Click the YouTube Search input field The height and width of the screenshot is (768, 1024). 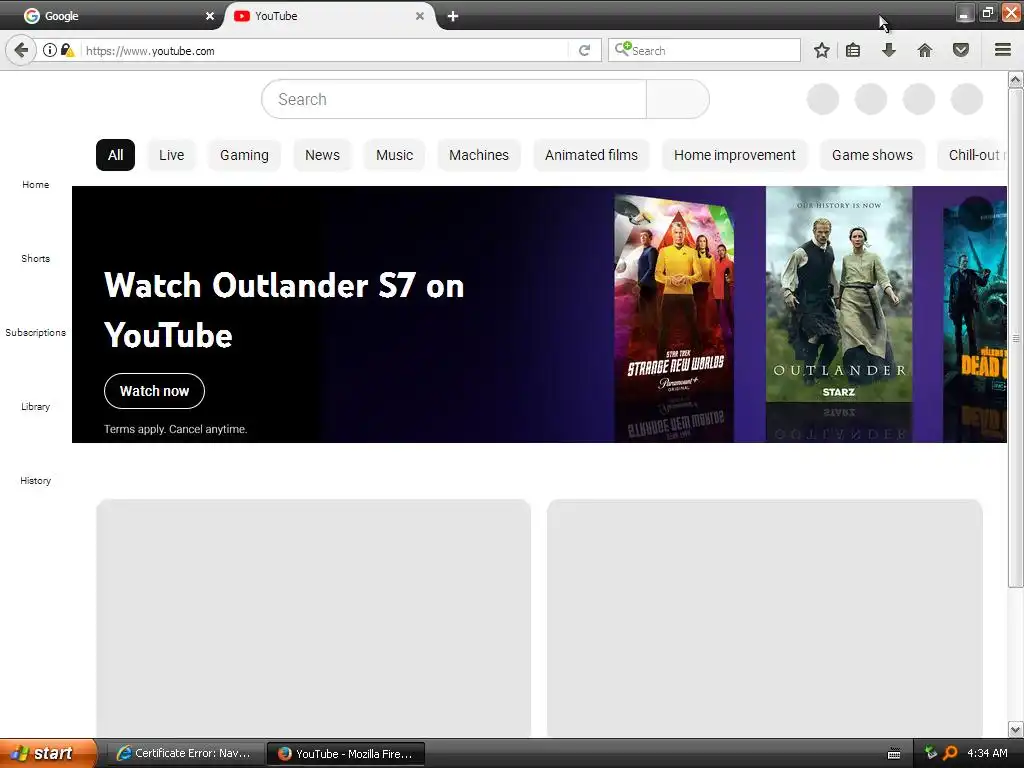pyautogui.click(x=454, y=99)
